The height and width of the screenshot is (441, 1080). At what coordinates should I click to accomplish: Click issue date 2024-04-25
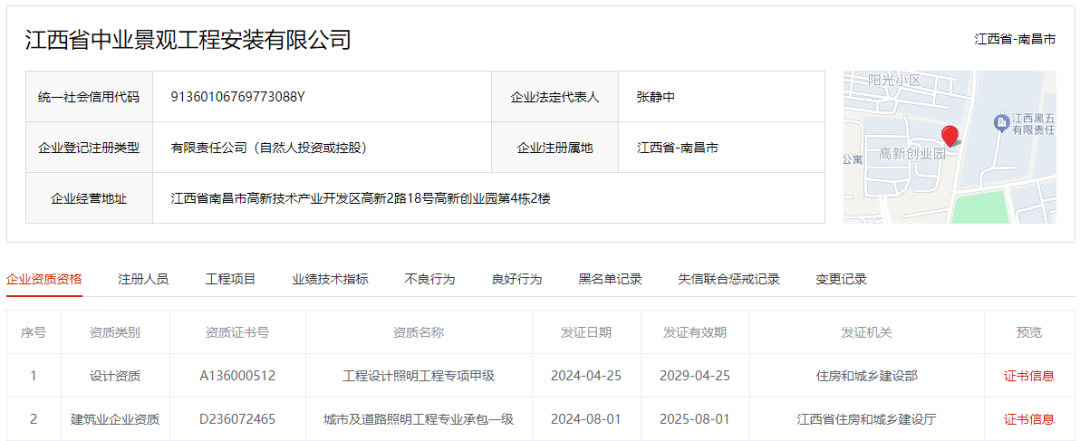pyautogui.click(x=586, y=376)
